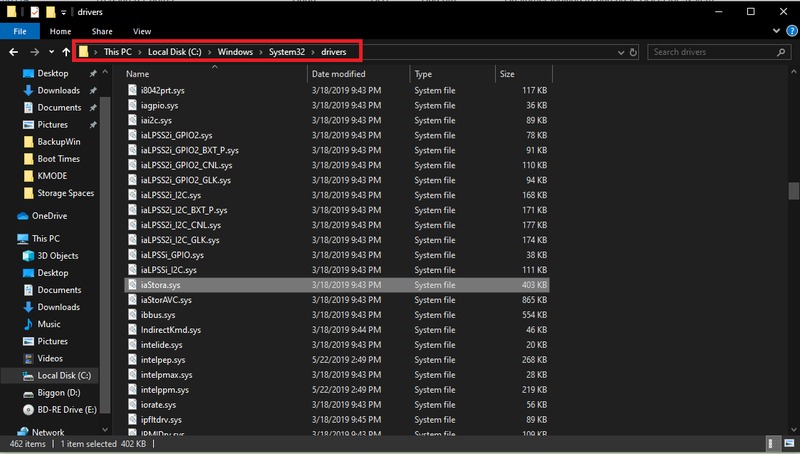Switch to large icons view in status bar
The width and height of the screenshot is (800, 454).
point(787,443)
